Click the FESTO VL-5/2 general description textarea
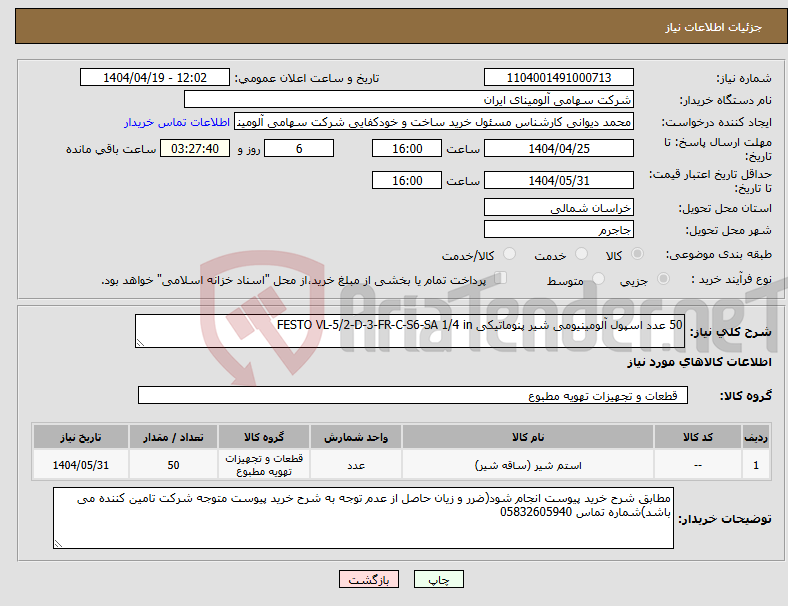 (410, 331)
